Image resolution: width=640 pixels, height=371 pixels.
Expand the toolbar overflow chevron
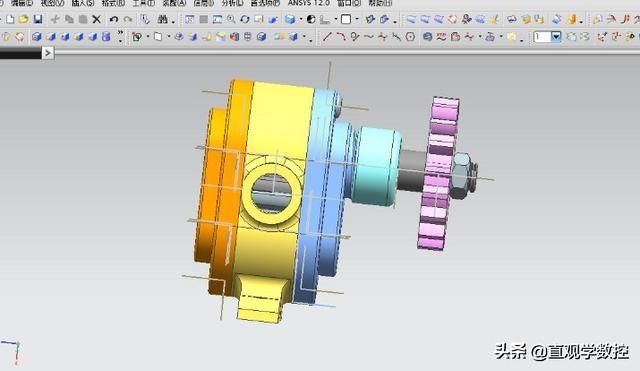[120, 36]
